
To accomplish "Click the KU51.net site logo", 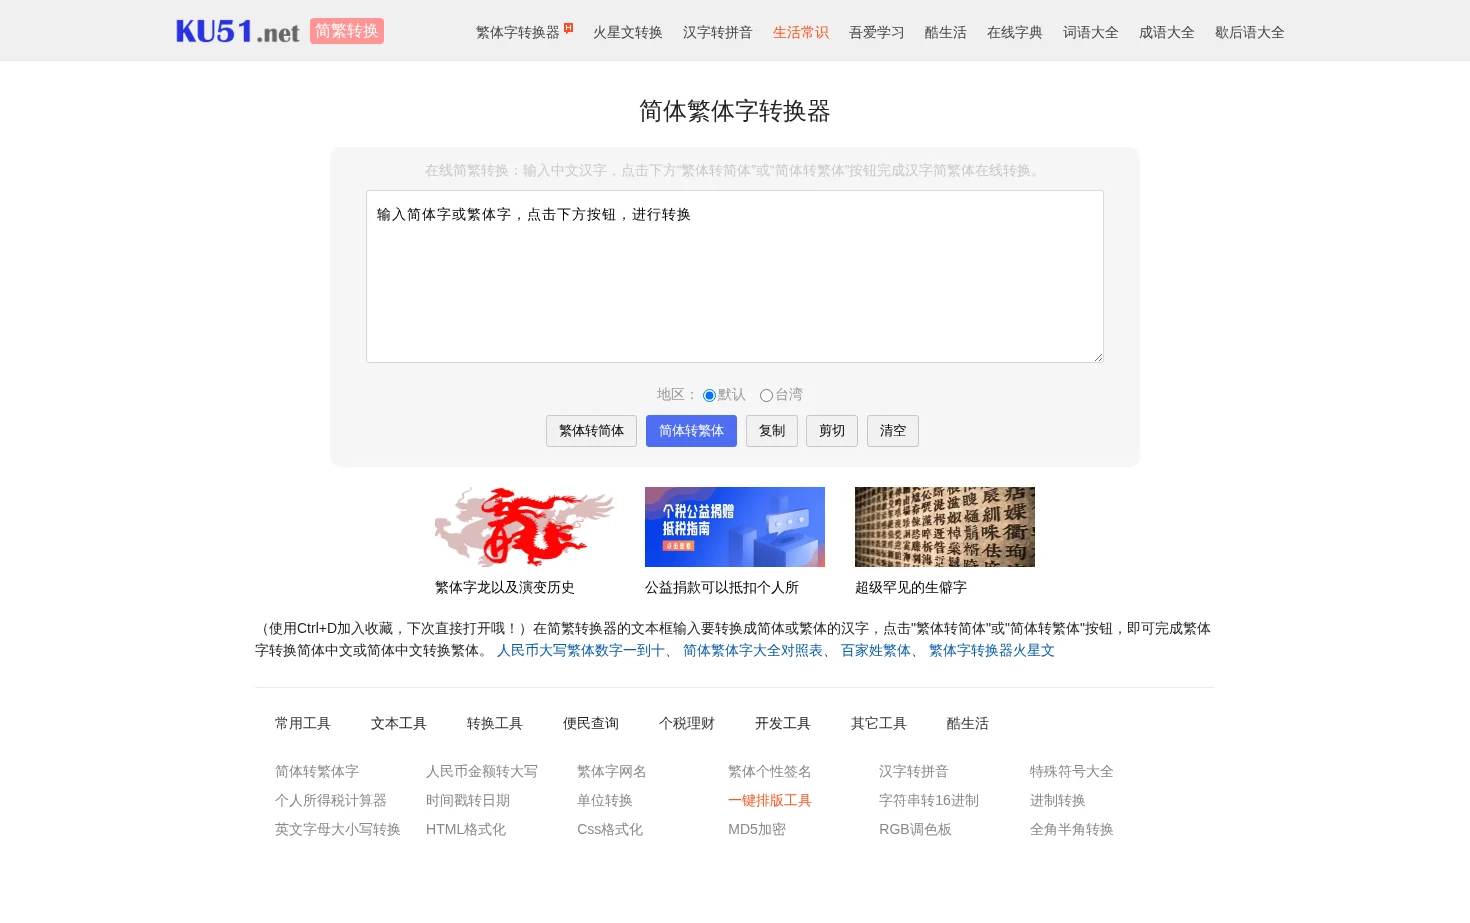I will click(238, 31).
